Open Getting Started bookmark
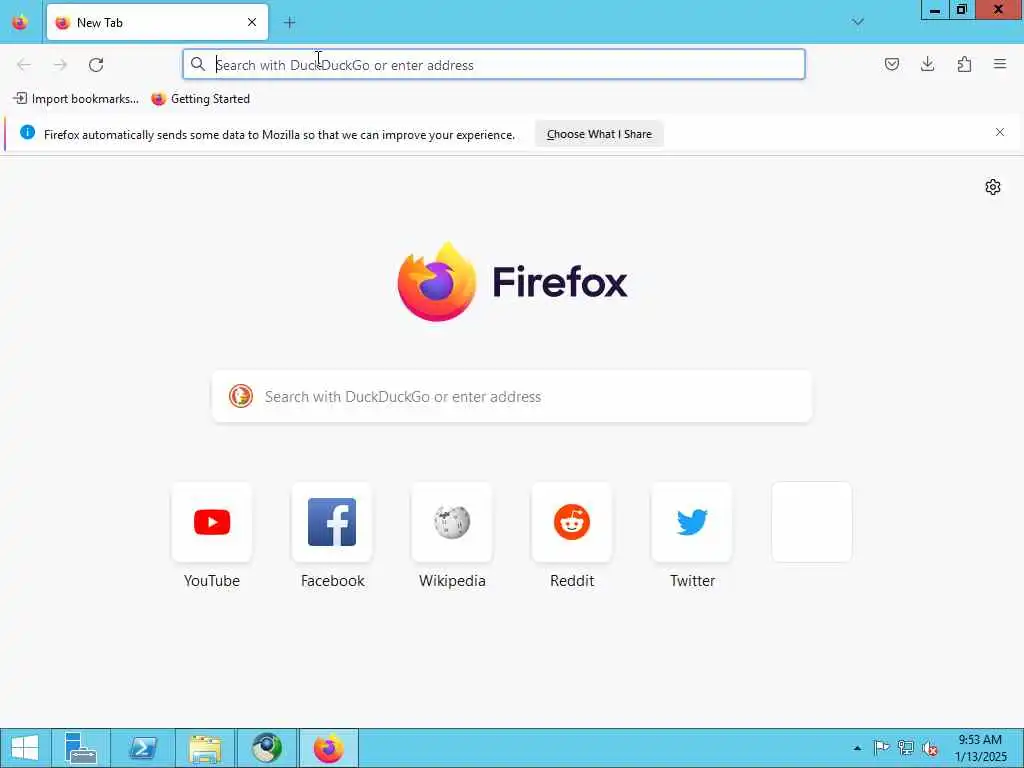 200,99
